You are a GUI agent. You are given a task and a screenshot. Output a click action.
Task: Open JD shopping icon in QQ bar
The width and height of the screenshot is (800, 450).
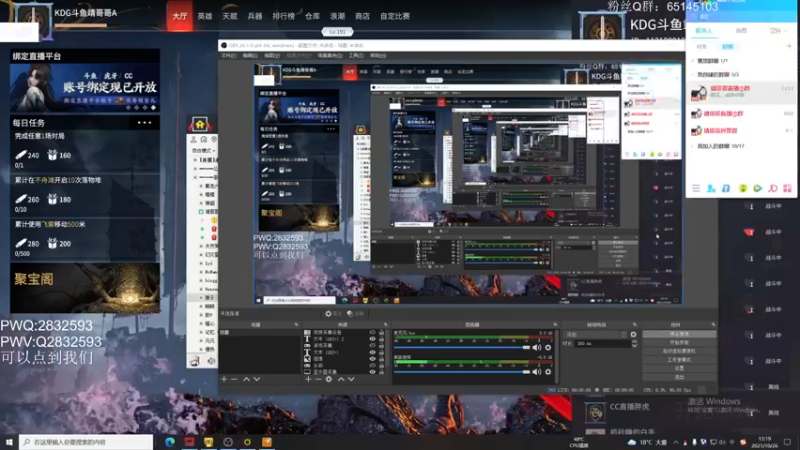pyautogui.click(x=773, y=188)
